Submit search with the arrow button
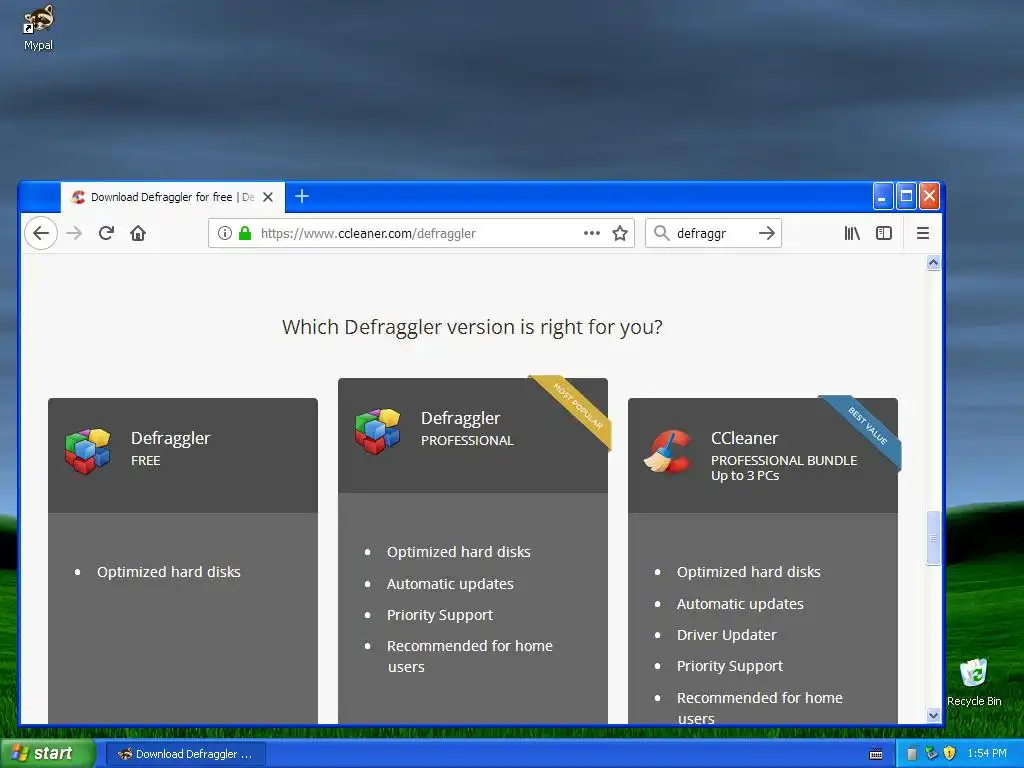Image resolution: width=1024 pixels, height=768 pixels. coord(767,233)
